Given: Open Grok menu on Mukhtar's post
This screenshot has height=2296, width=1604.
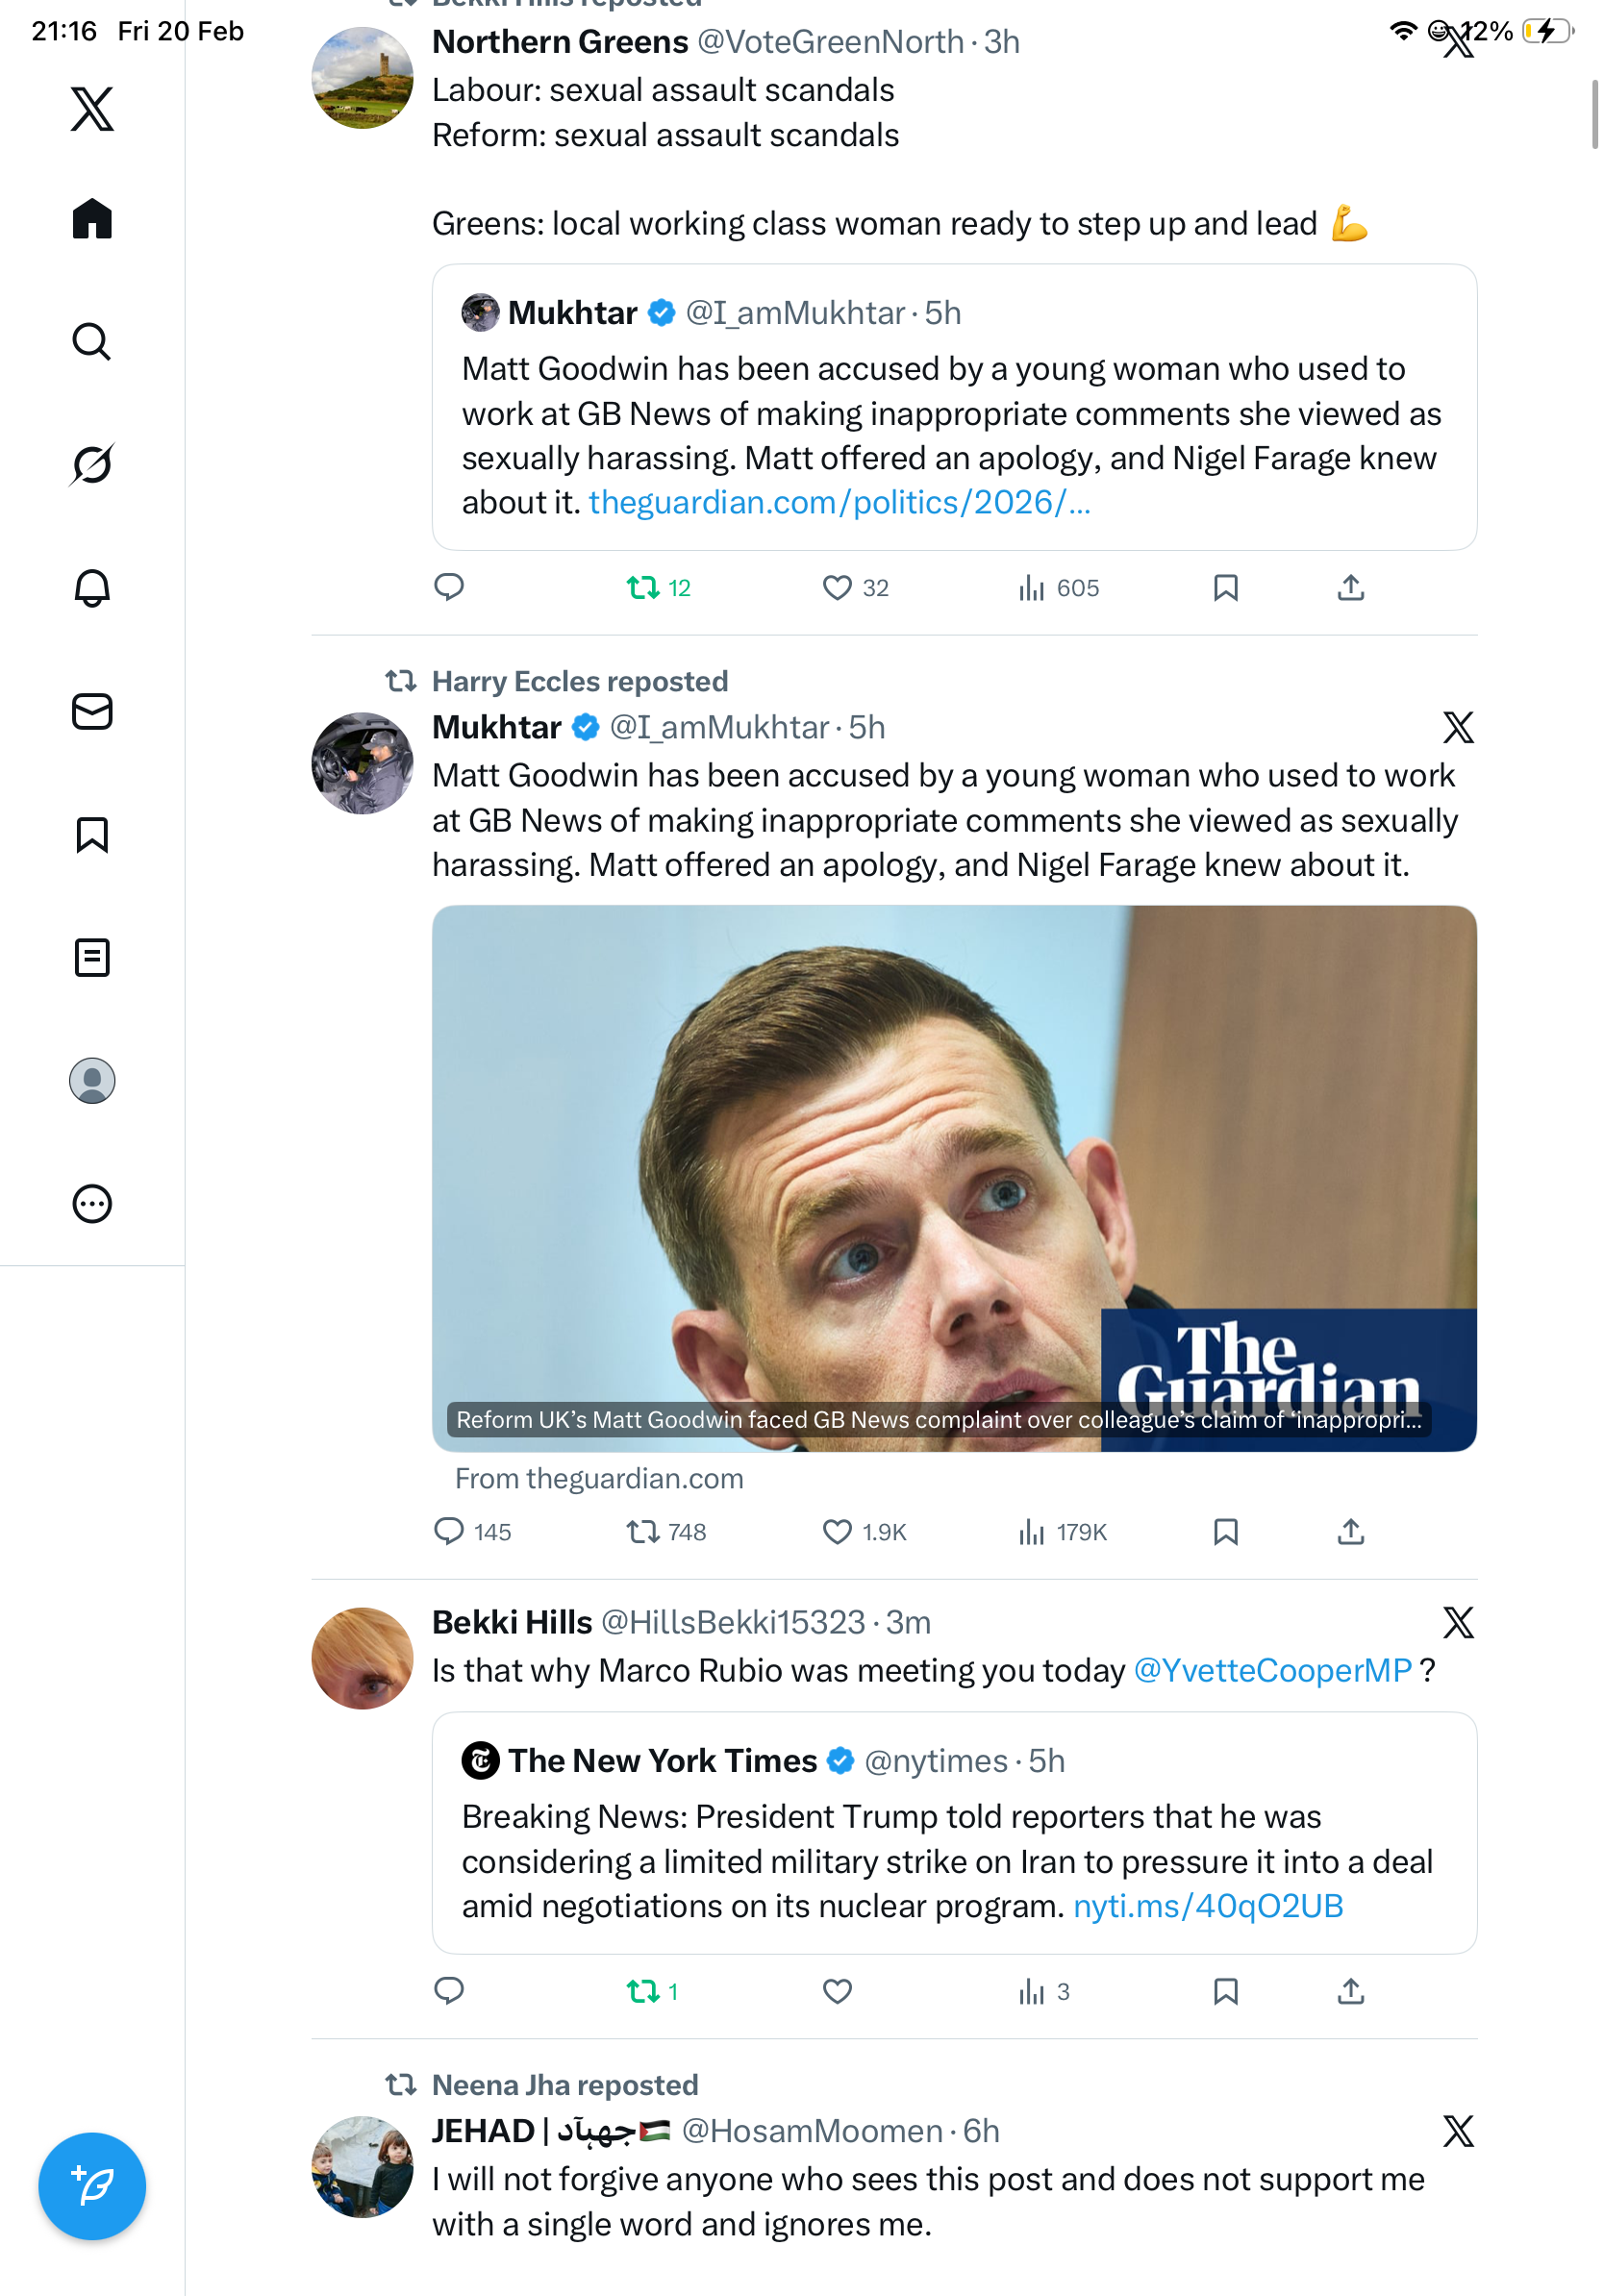Looking at the screenshot, I should (x=1457, y=727).
